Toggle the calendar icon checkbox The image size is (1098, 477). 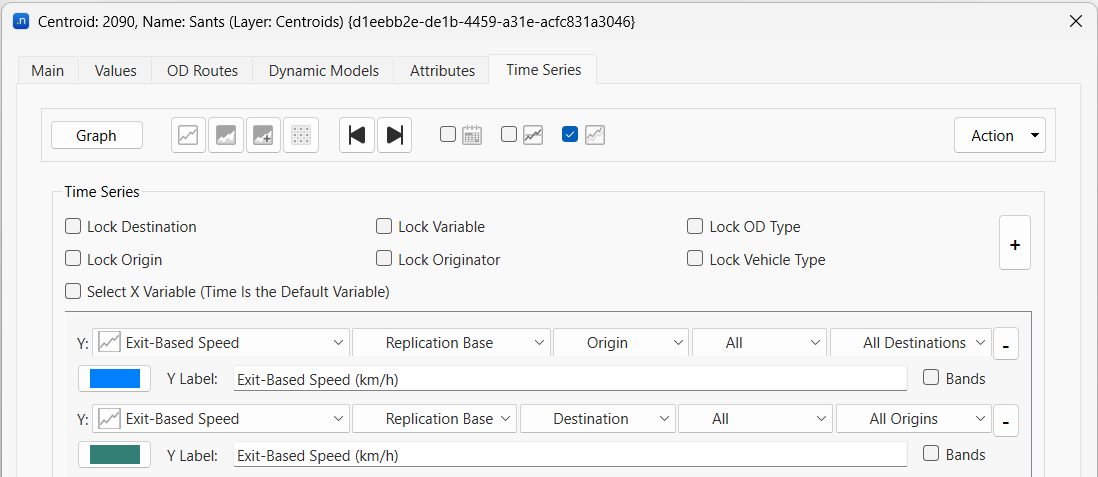(448, 134)
